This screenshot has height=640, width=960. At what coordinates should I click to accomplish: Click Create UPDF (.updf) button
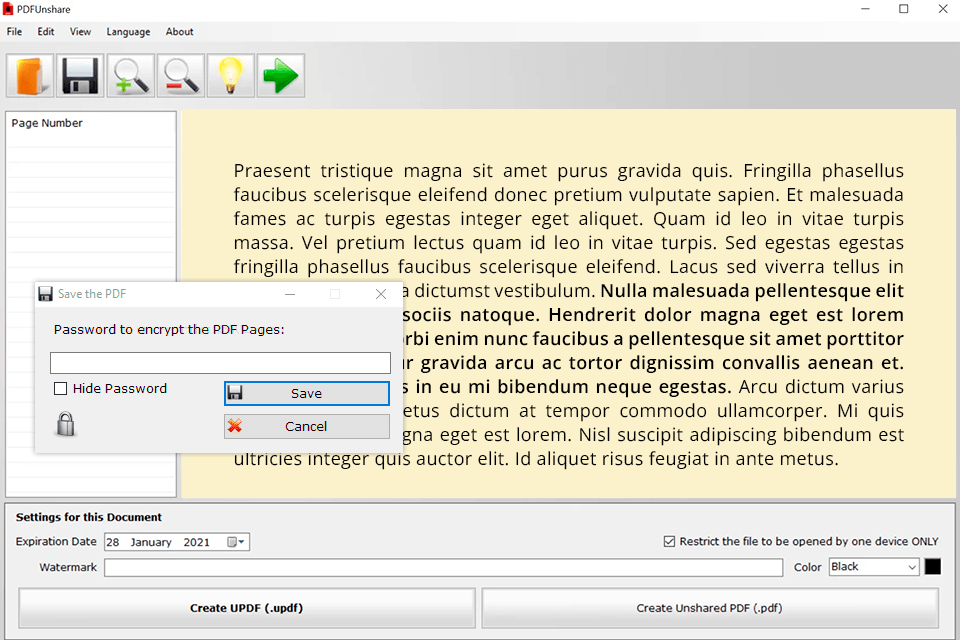247,608
